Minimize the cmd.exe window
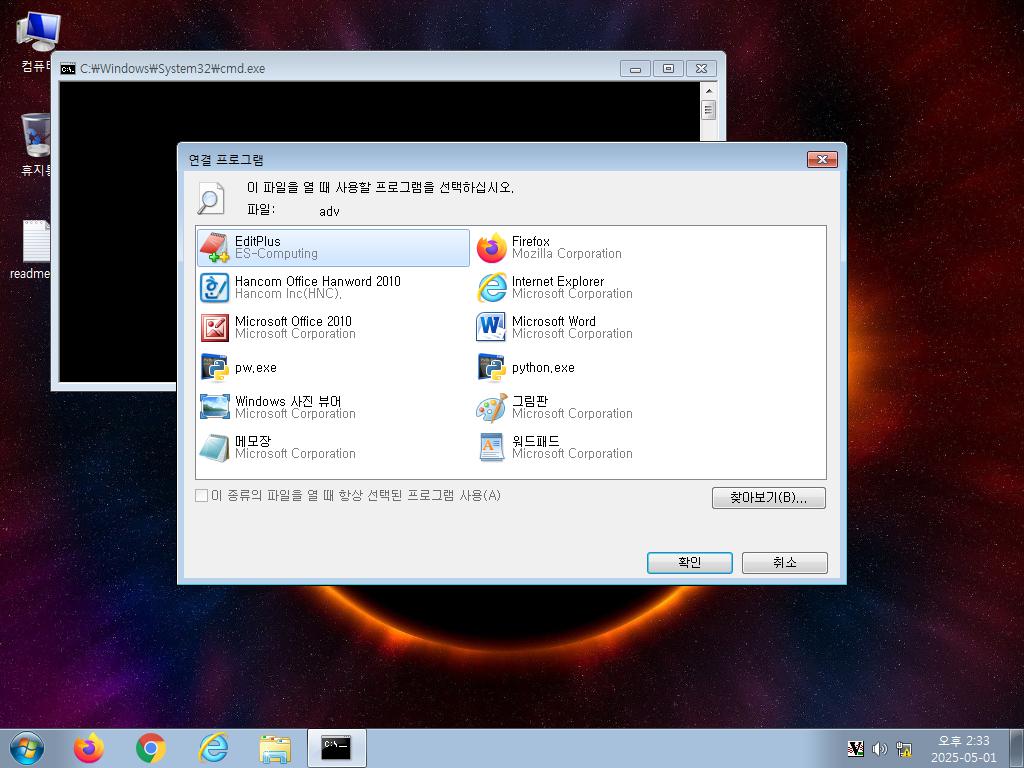 [x=635, y=69]
